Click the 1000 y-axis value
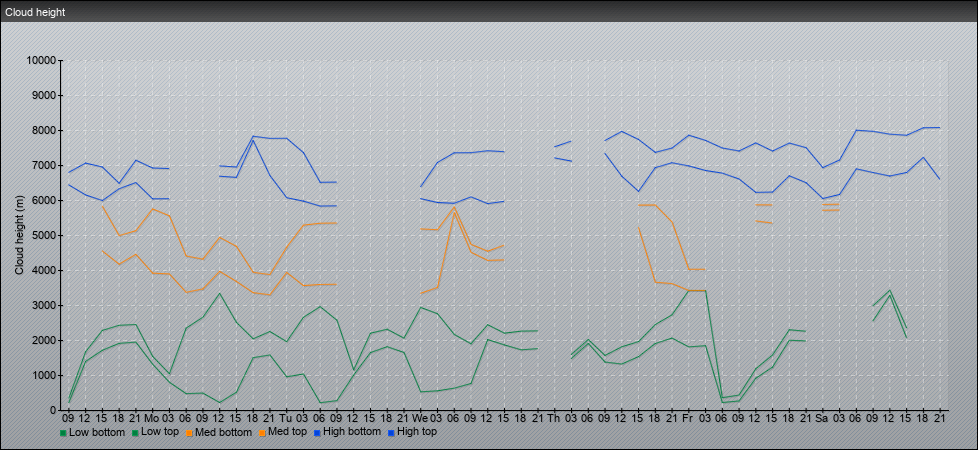978x450 pixels. pos(44,375)
